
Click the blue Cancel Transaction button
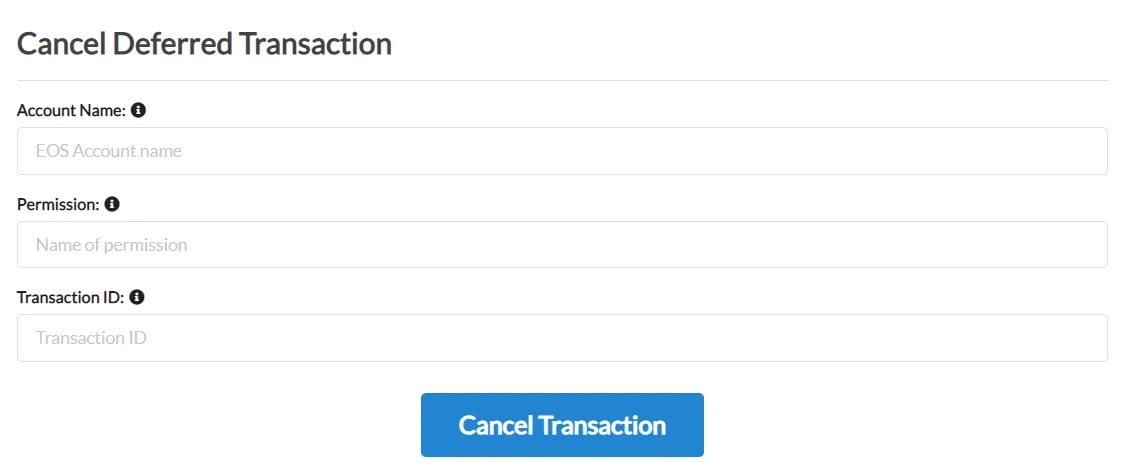(562, 425)
